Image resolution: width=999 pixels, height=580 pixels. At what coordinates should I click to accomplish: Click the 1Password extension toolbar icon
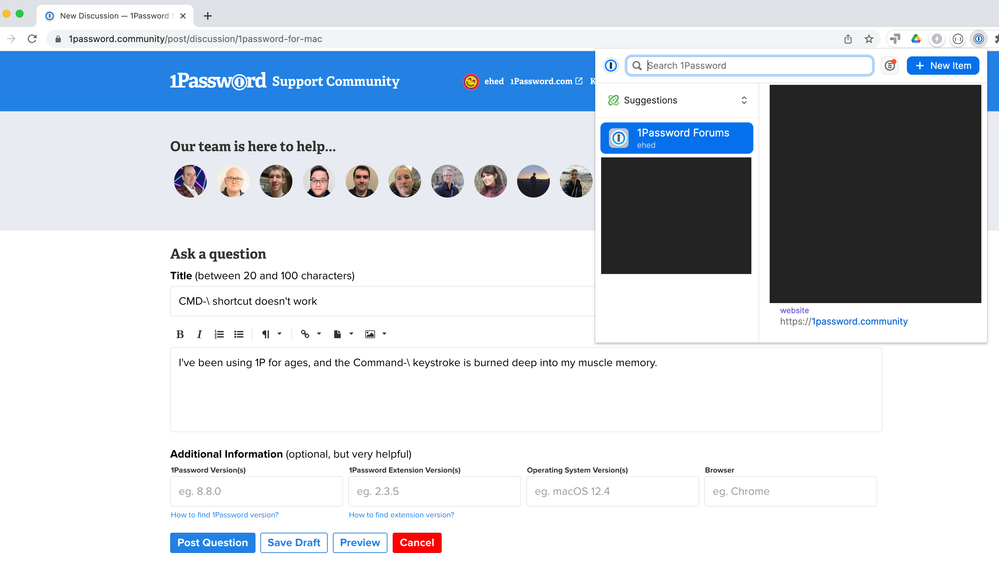pos(979,39)
